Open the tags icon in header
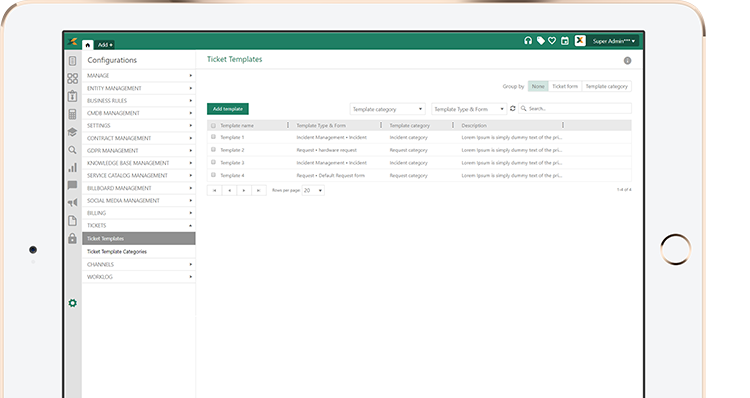 point(540,41)
